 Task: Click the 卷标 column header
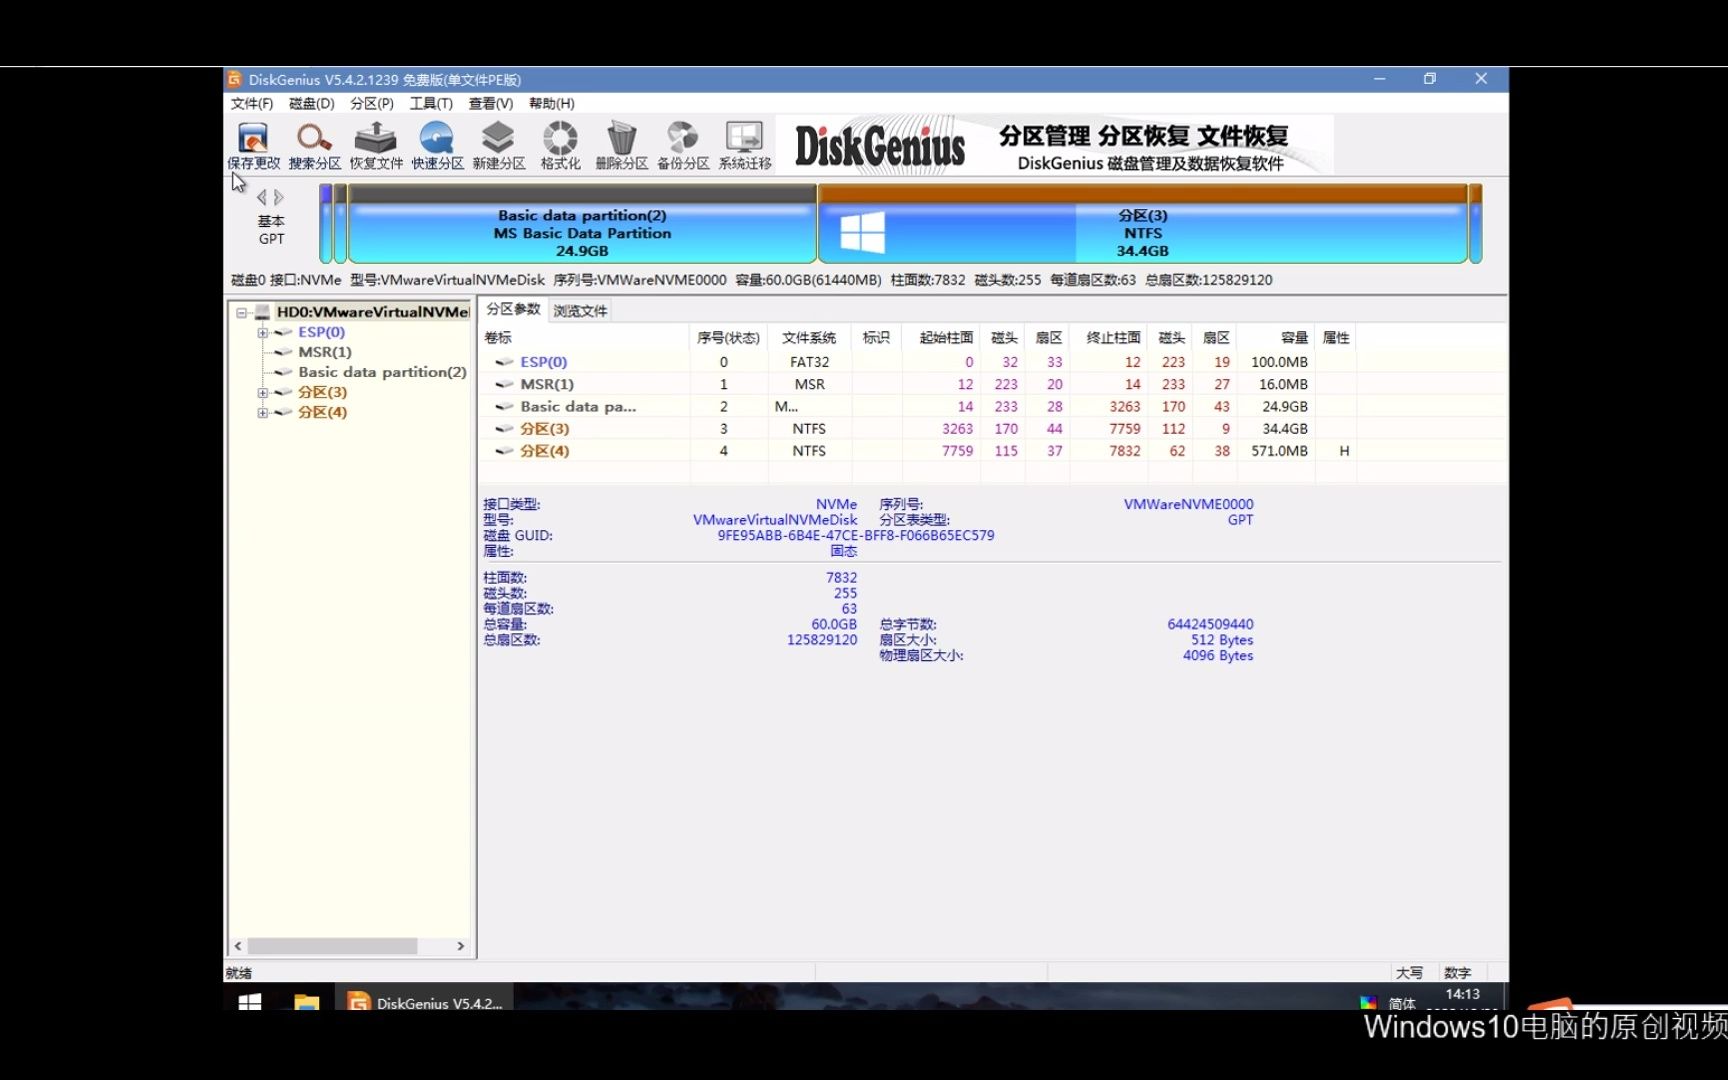(x=585, y=337)
